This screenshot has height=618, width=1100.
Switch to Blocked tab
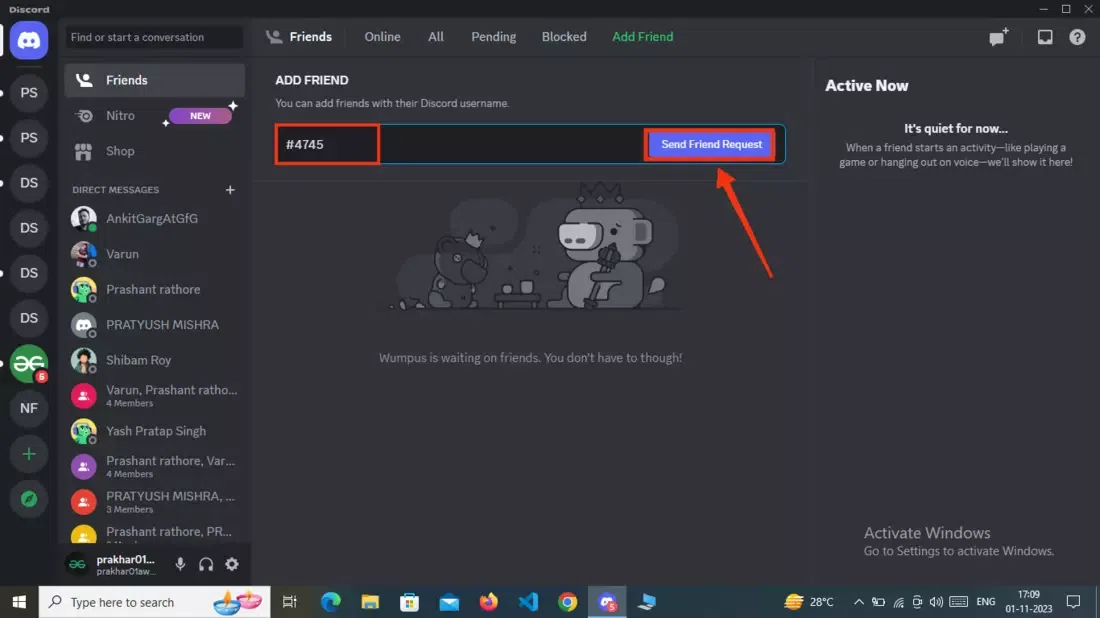coord(563,37)
